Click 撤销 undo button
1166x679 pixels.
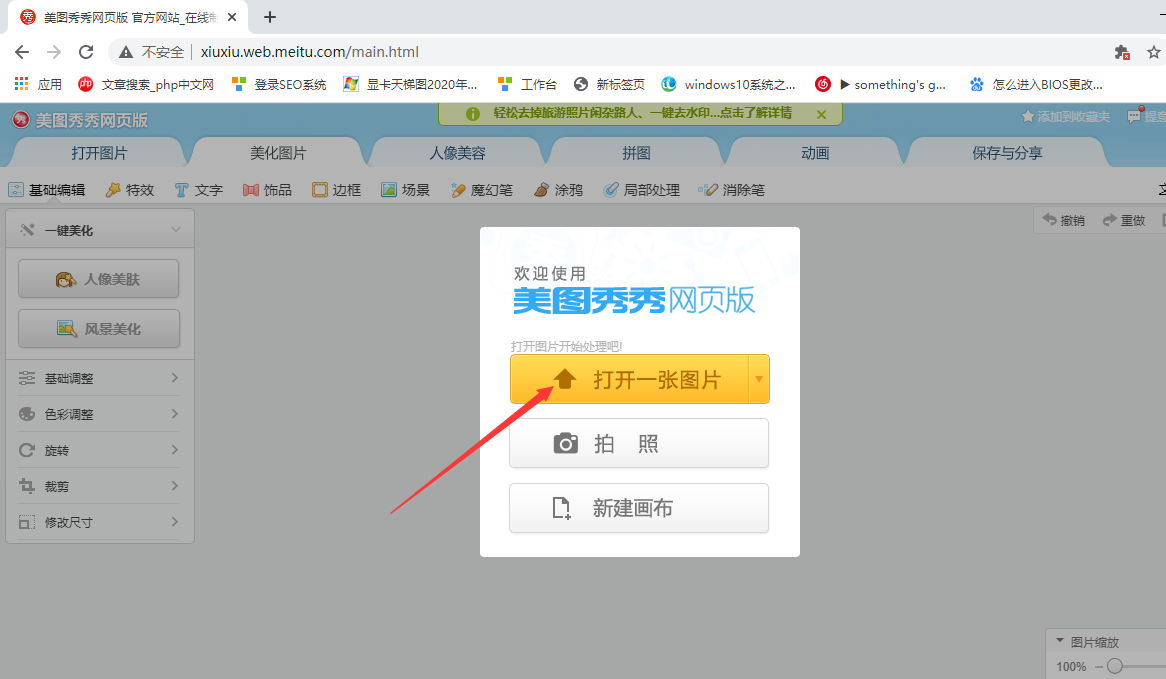click(1063, 220)
